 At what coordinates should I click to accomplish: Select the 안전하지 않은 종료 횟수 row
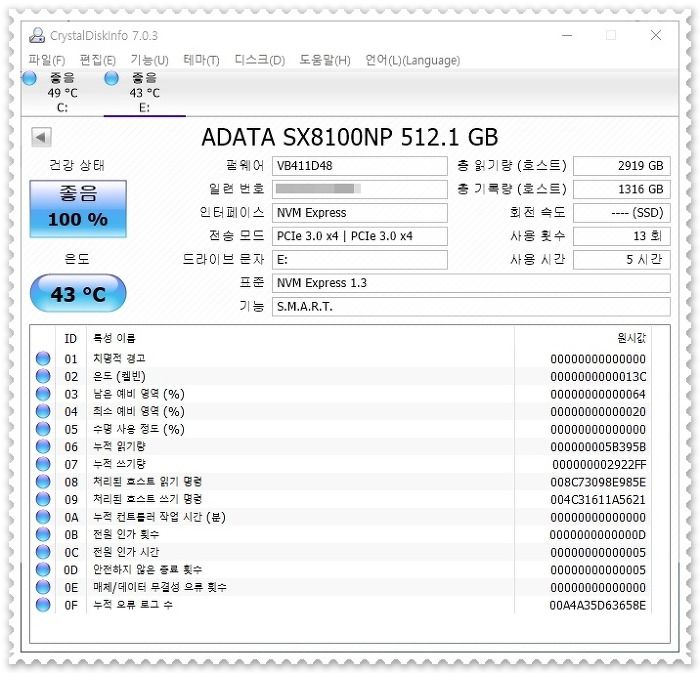341,569
